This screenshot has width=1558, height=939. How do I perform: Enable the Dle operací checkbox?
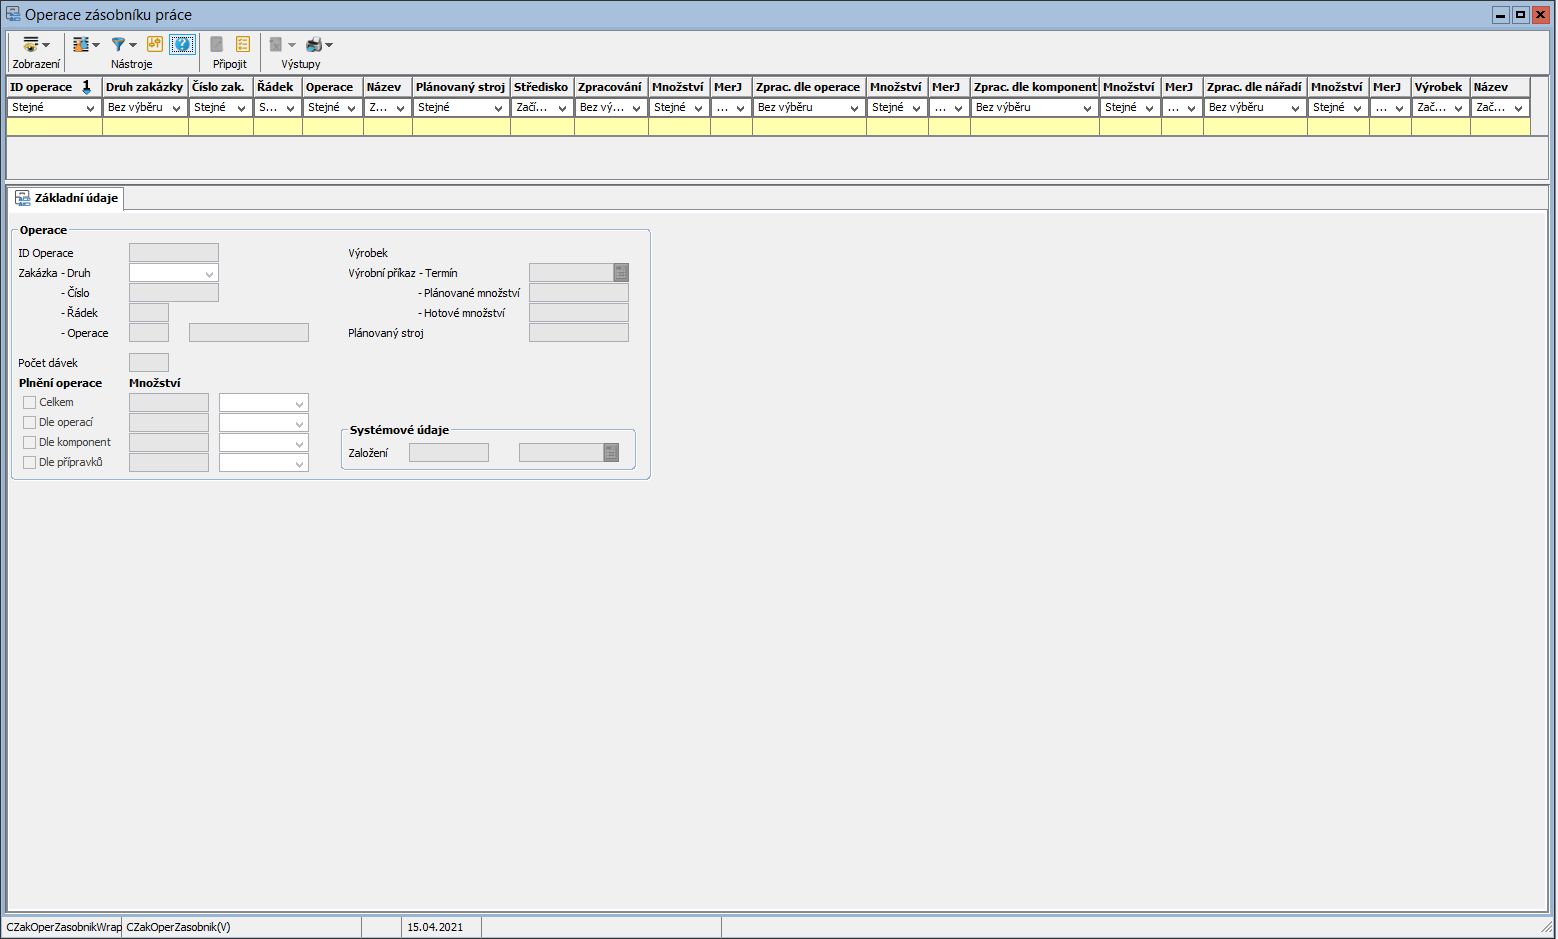(x=30, y=423)
